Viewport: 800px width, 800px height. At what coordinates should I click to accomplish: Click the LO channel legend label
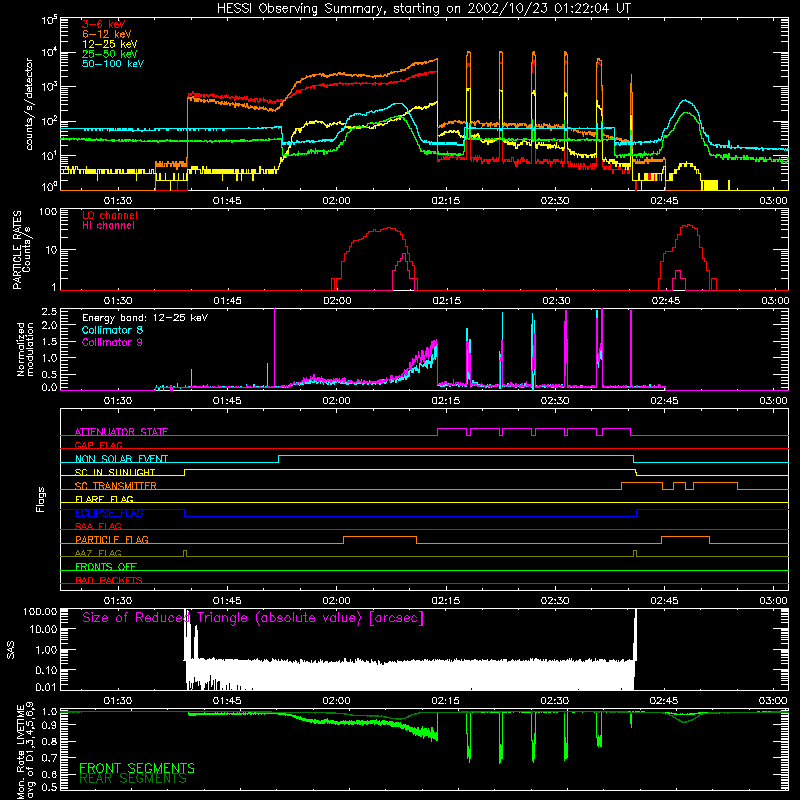click(x=110, y=215)
